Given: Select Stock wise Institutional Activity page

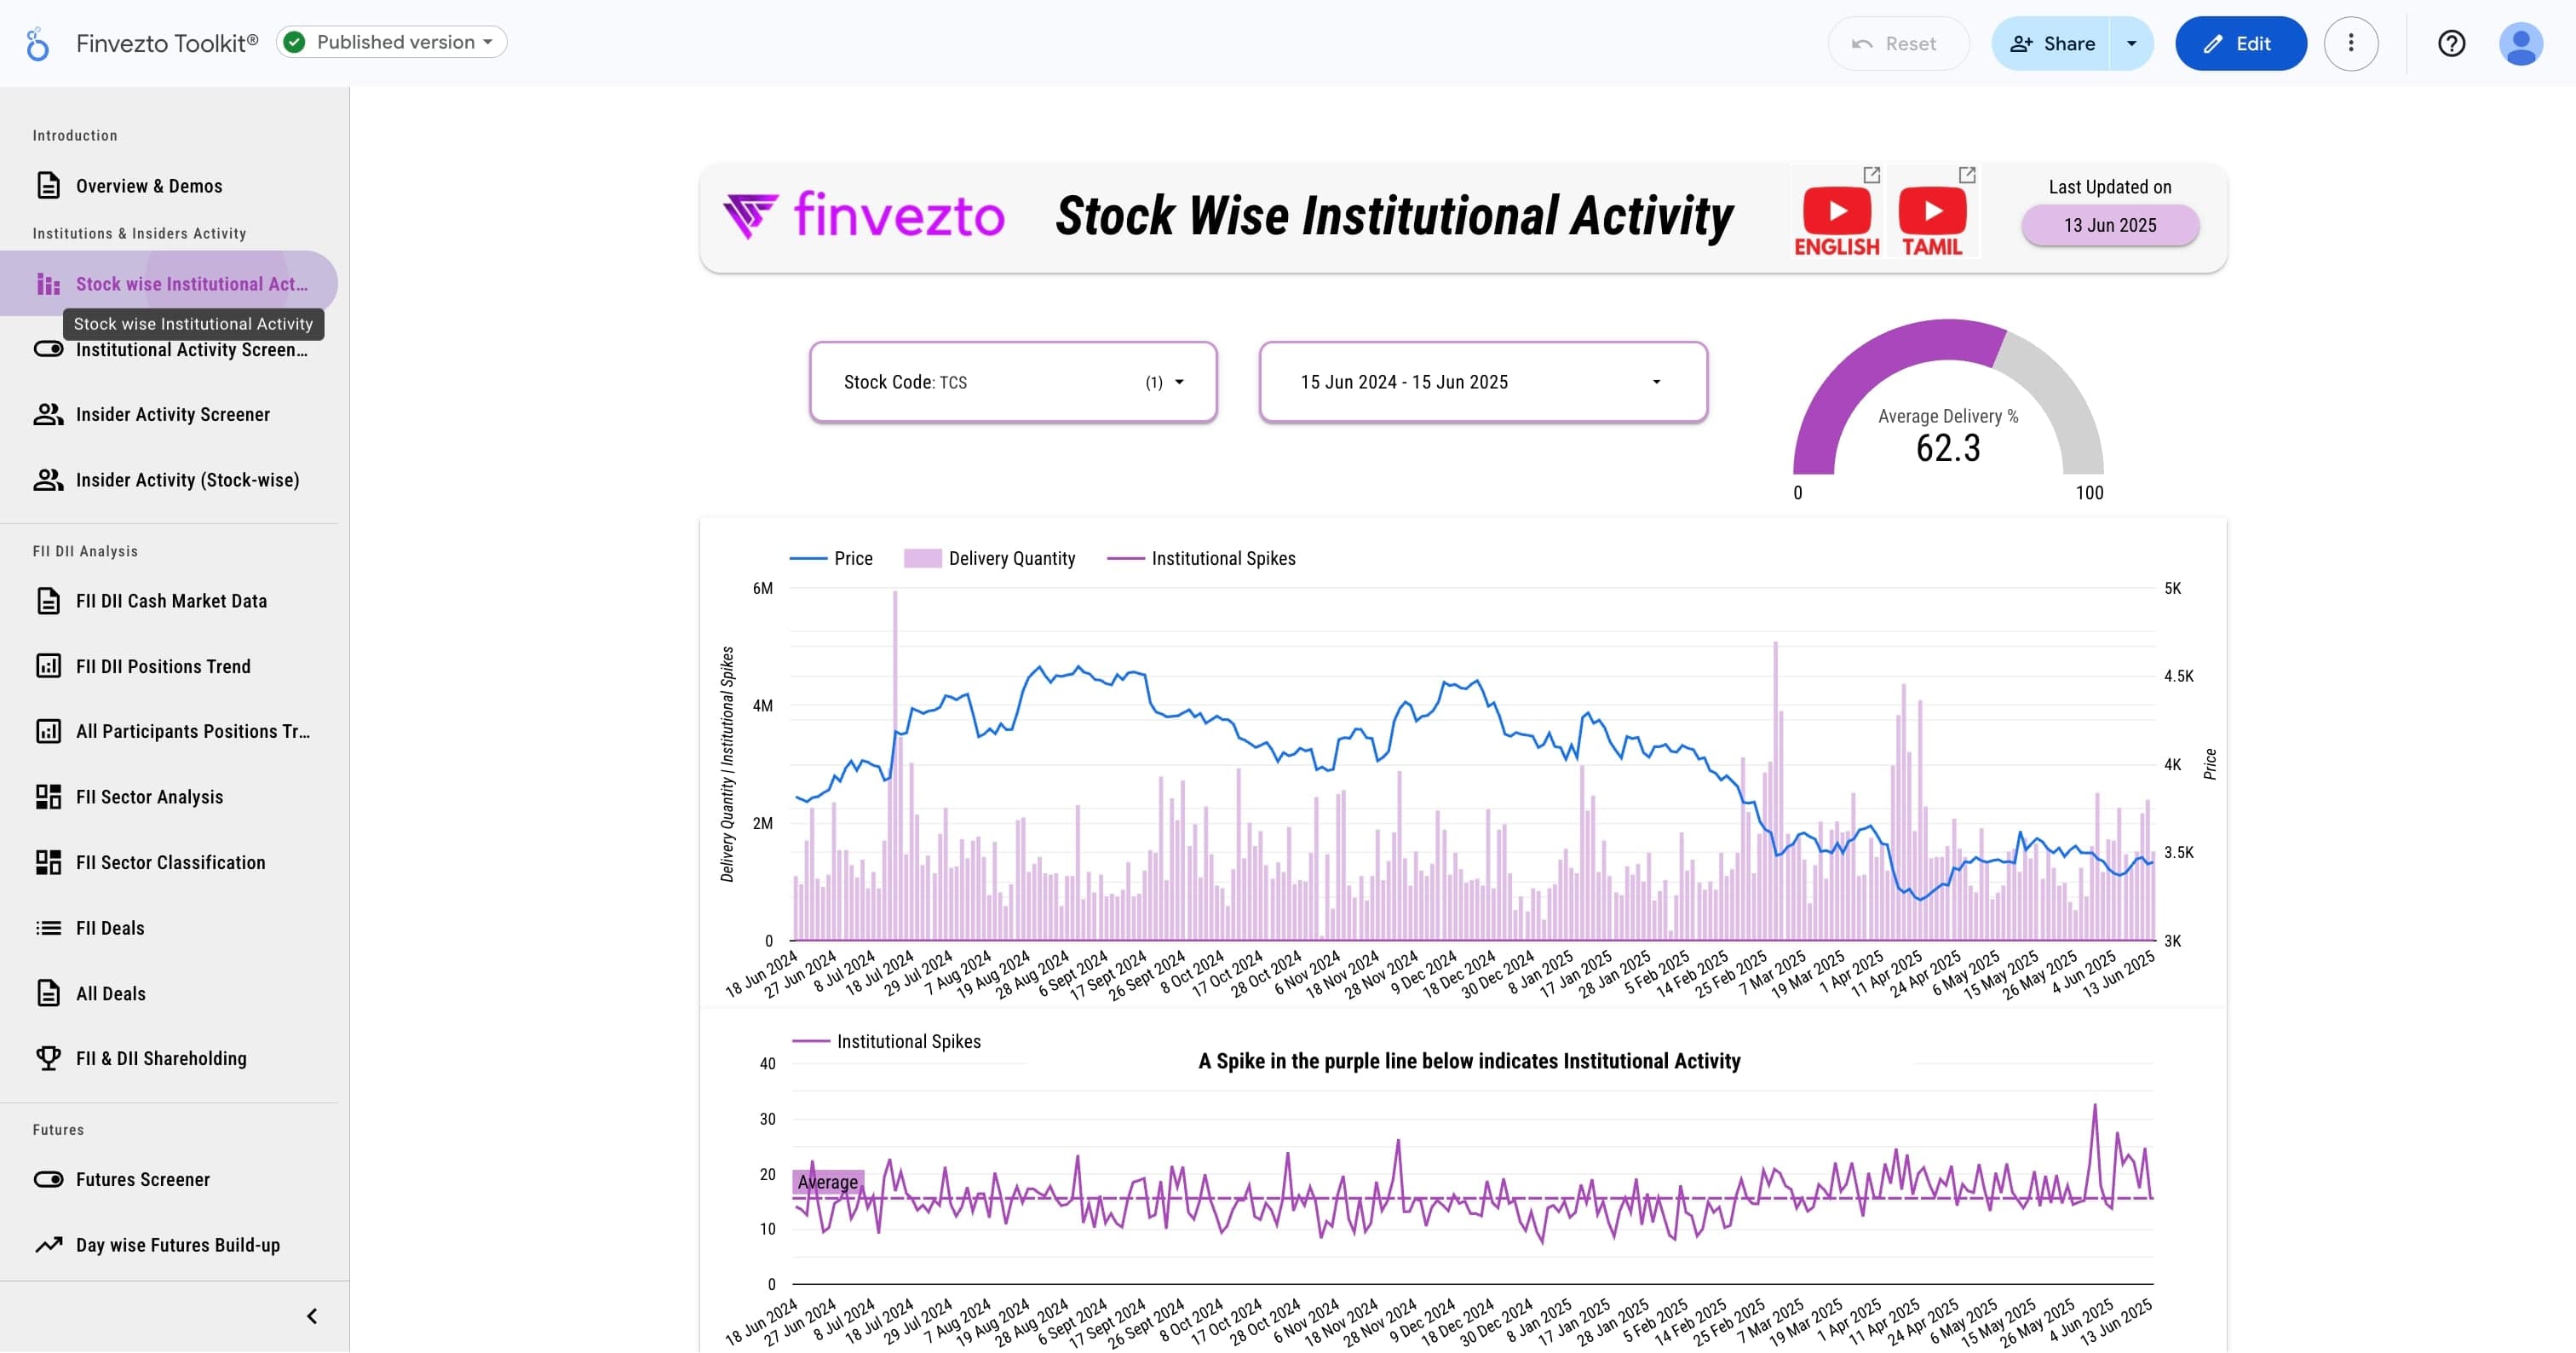Looking at the screenshot, I should pos(169,284).
